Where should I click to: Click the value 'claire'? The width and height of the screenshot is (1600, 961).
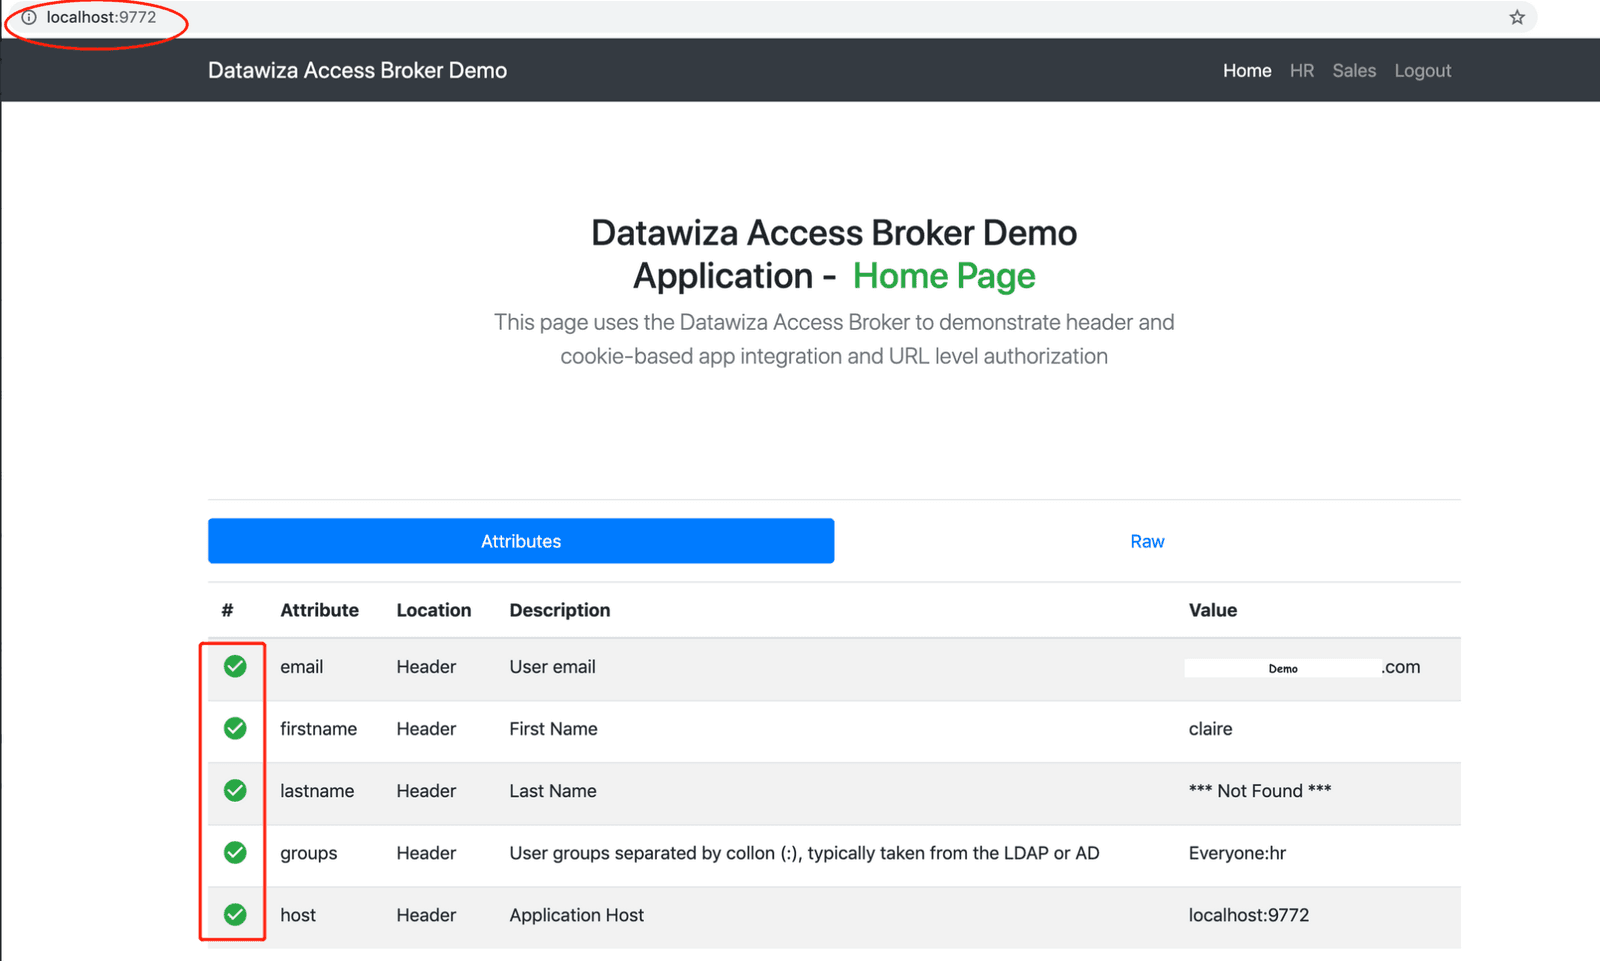tap(1210, 729)
